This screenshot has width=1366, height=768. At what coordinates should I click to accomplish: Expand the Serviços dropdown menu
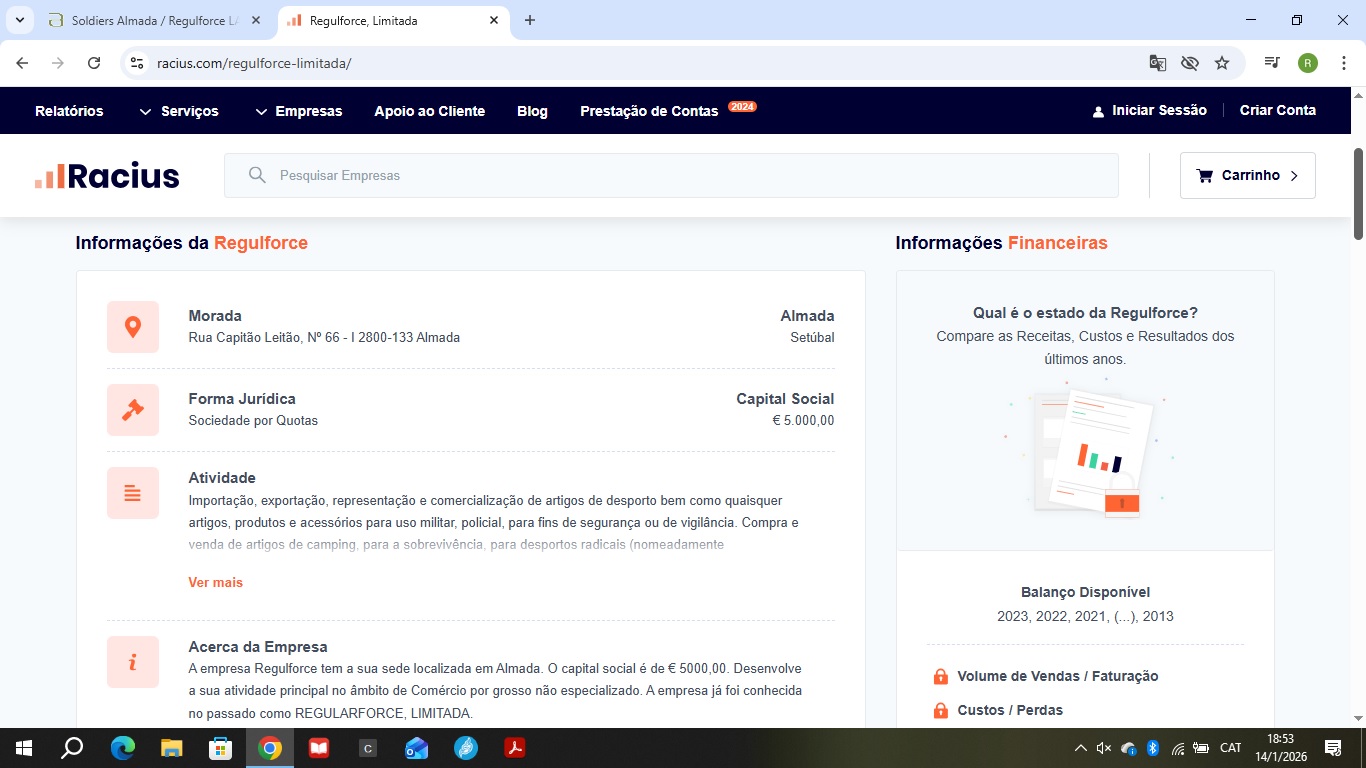click(x=179, y=111)
